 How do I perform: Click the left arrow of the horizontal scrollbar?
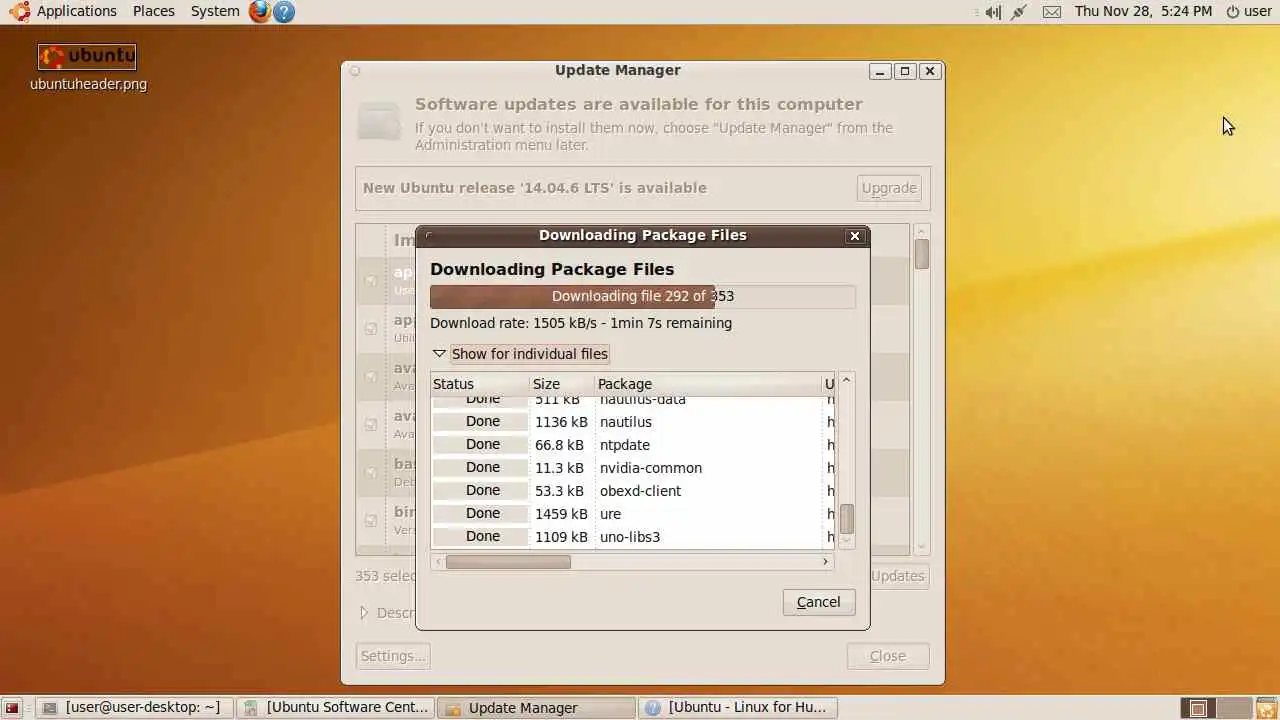(x=438, y=562)
